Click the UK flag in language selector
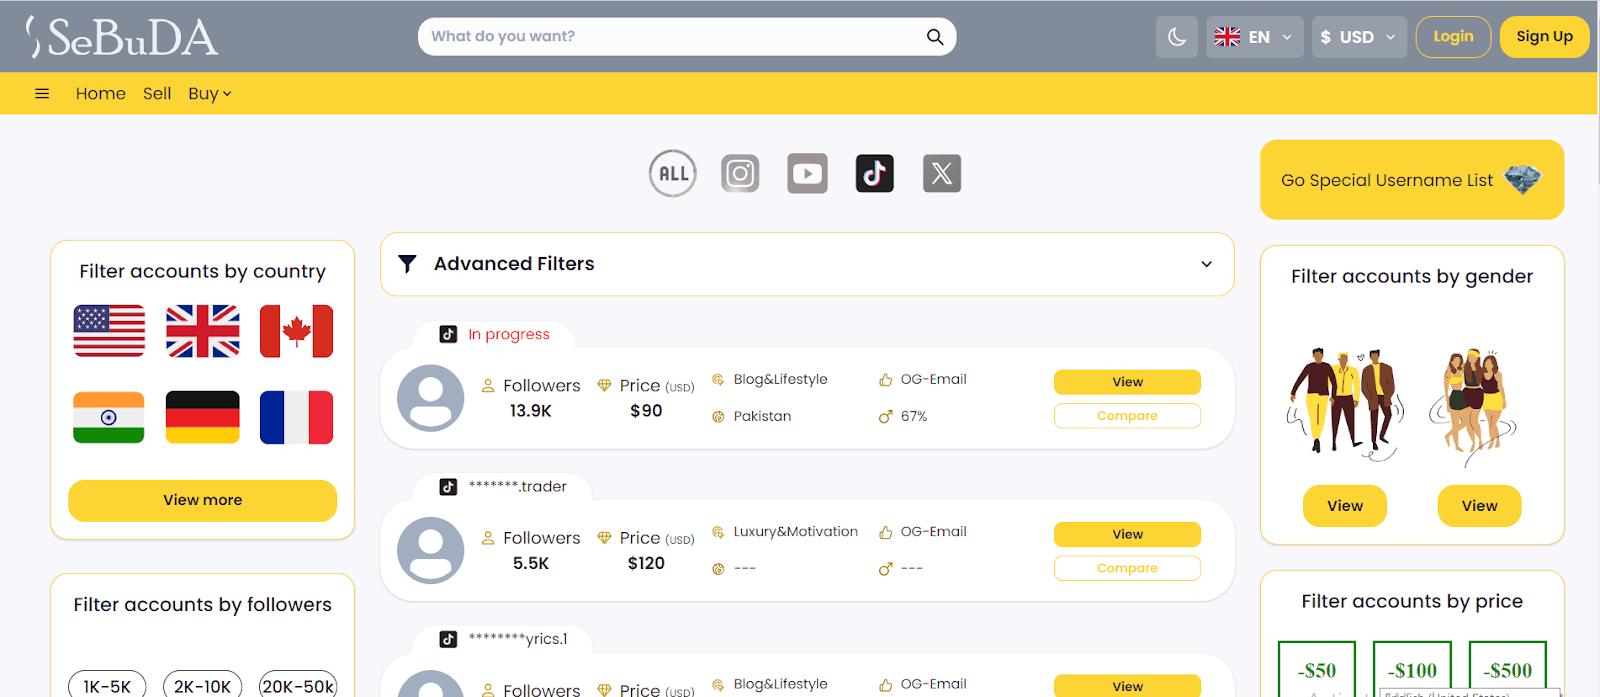 click(x=1227, y=37)
